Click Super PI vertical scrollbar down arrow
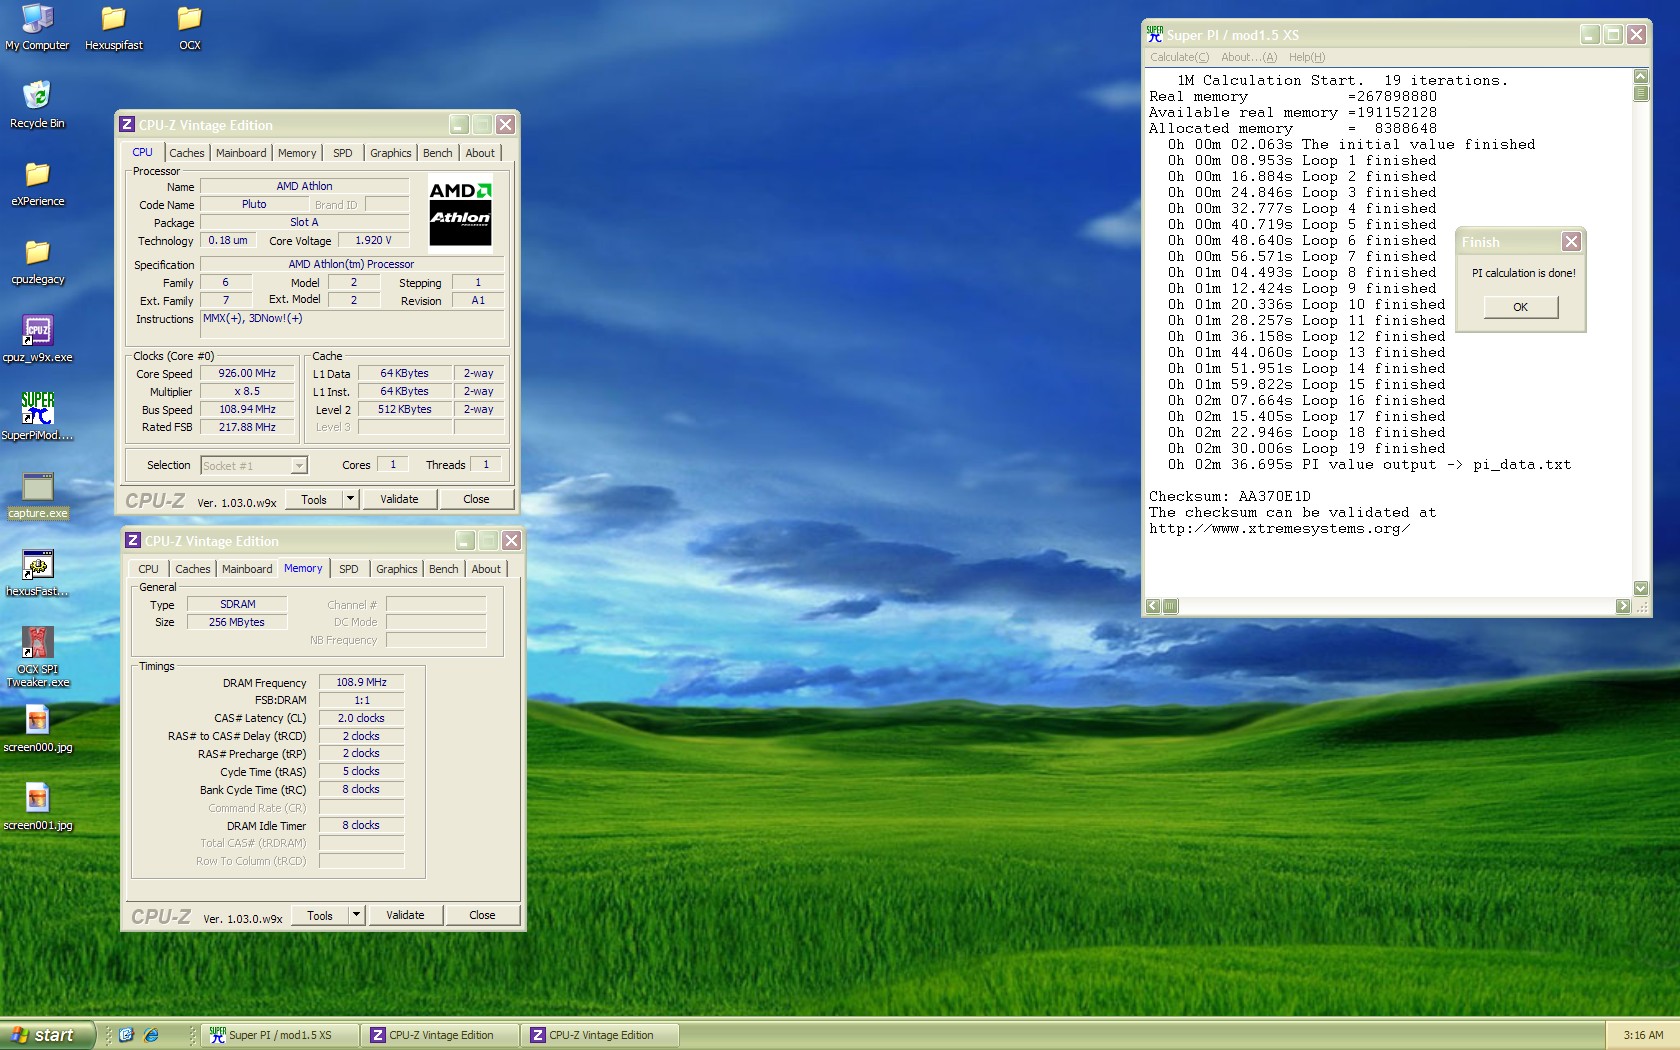The width and height of the screenshot is (1680, 1050). point(1640,588)
